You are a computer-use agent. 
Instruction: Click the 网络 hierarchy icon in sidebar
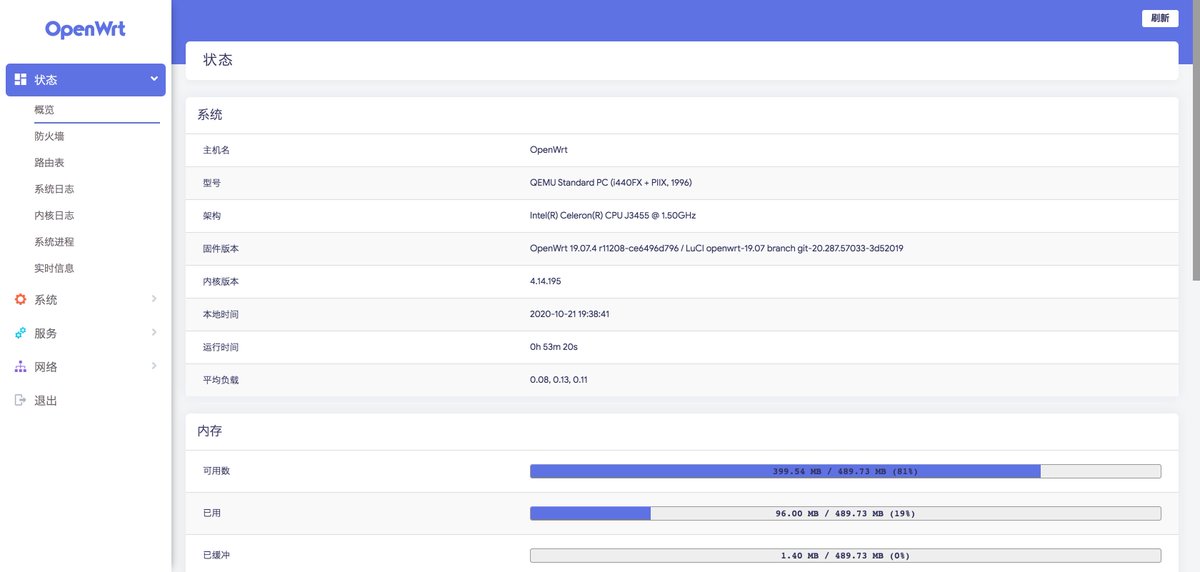click(x=20, y=367)
